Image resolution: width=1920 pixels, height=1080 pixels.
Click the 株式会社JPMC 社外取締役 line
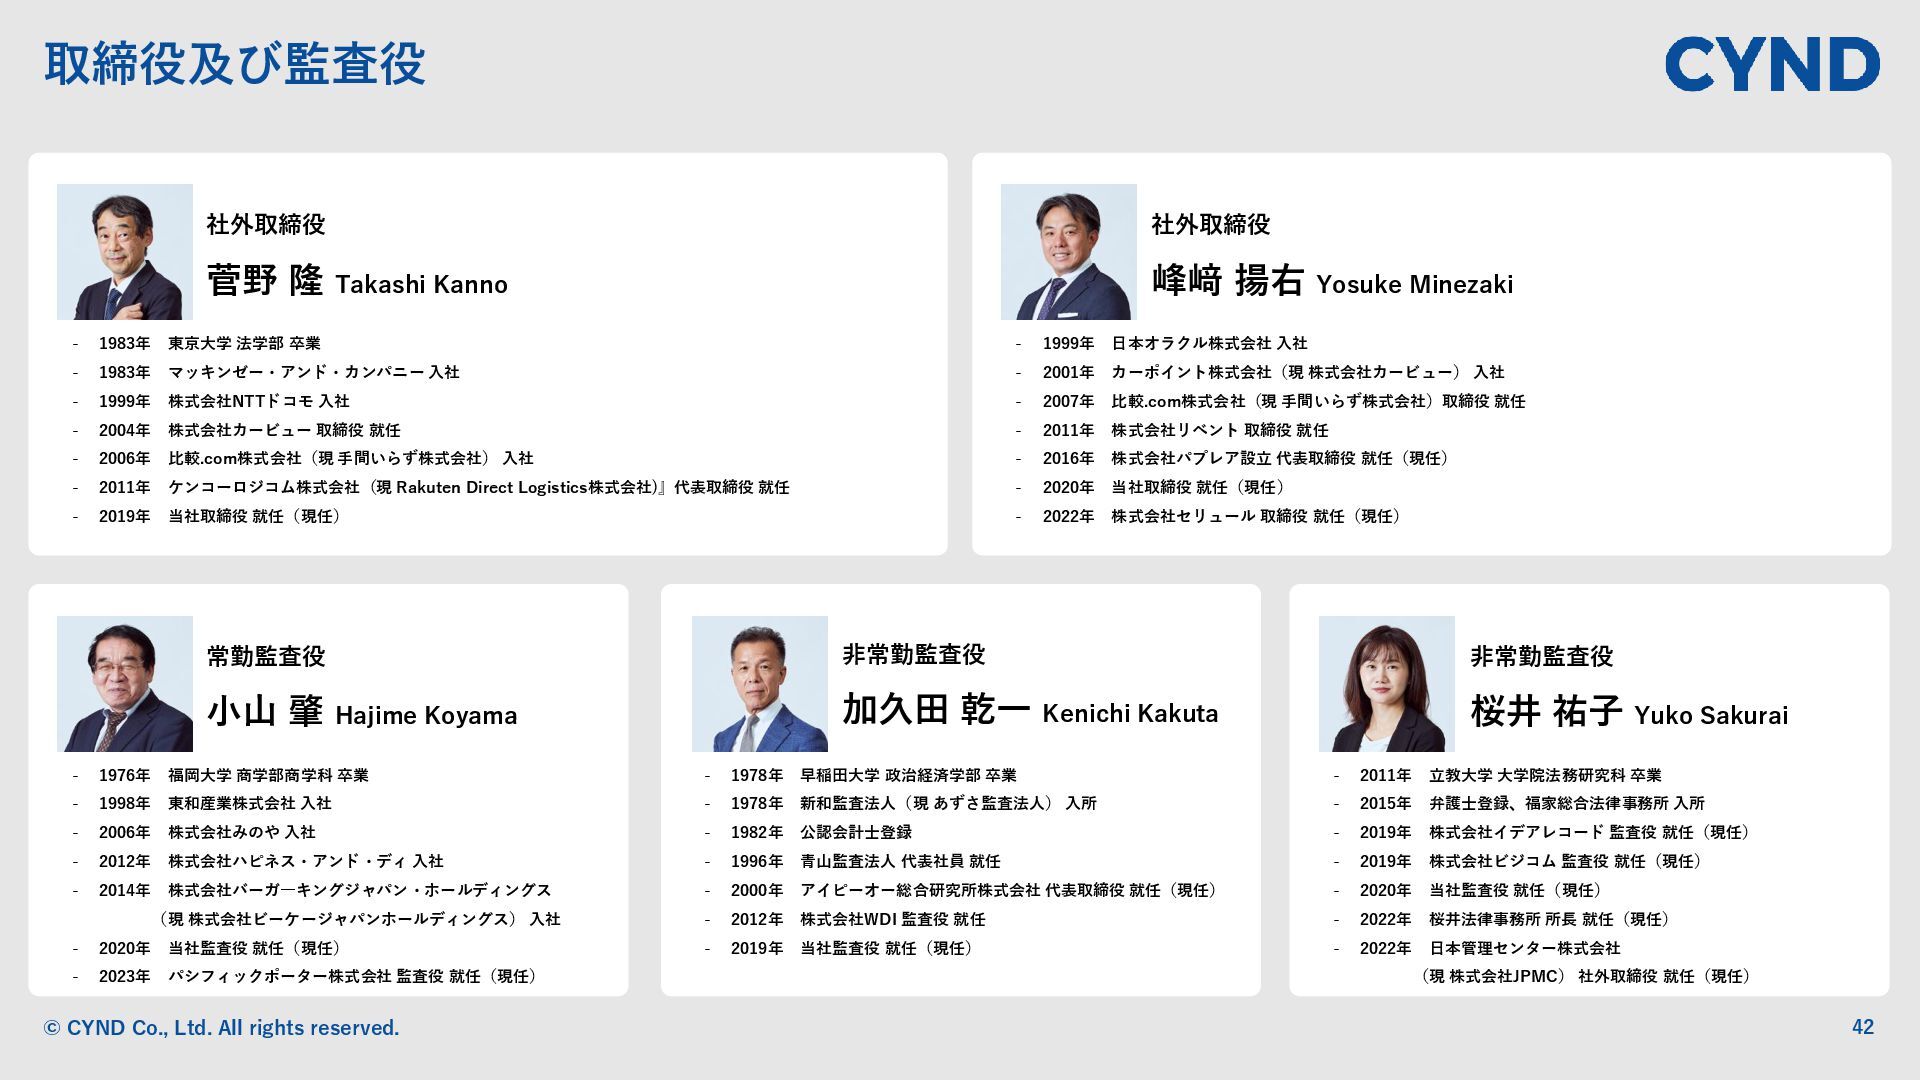[x=1587, y=976]
